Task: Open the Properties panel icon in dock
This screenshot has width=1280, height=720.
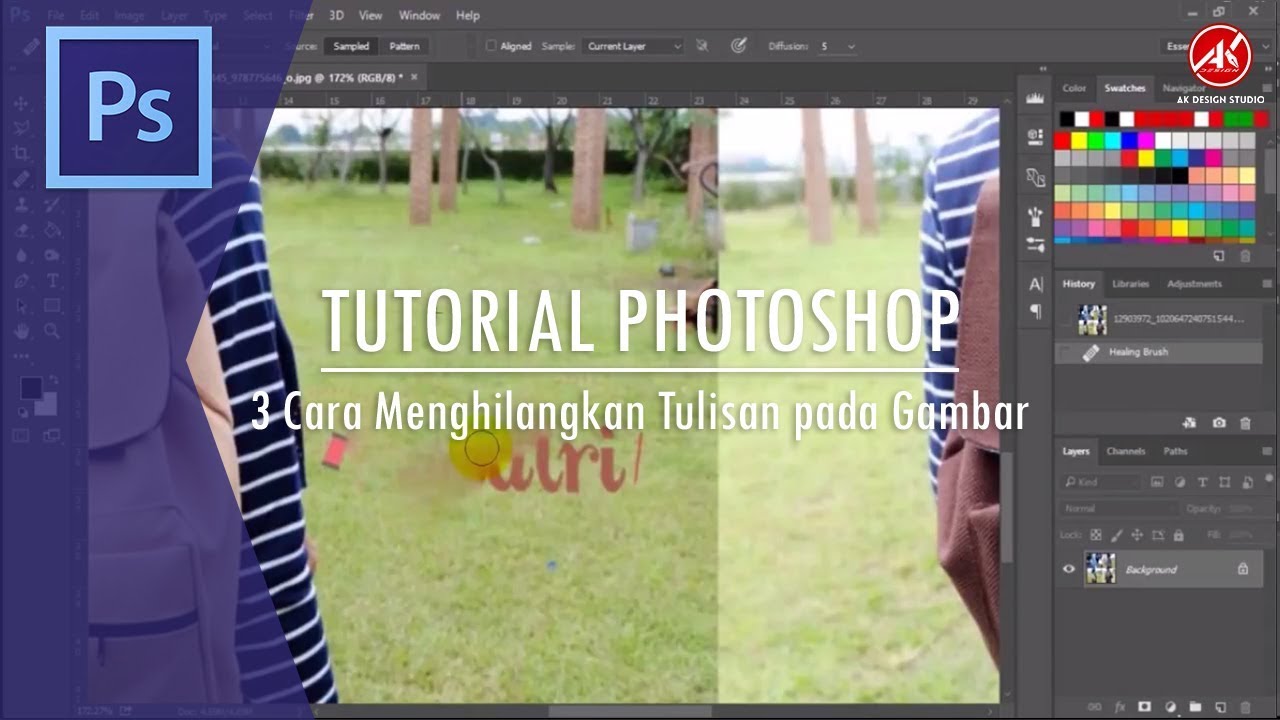Action: [x=1036, y=136]
